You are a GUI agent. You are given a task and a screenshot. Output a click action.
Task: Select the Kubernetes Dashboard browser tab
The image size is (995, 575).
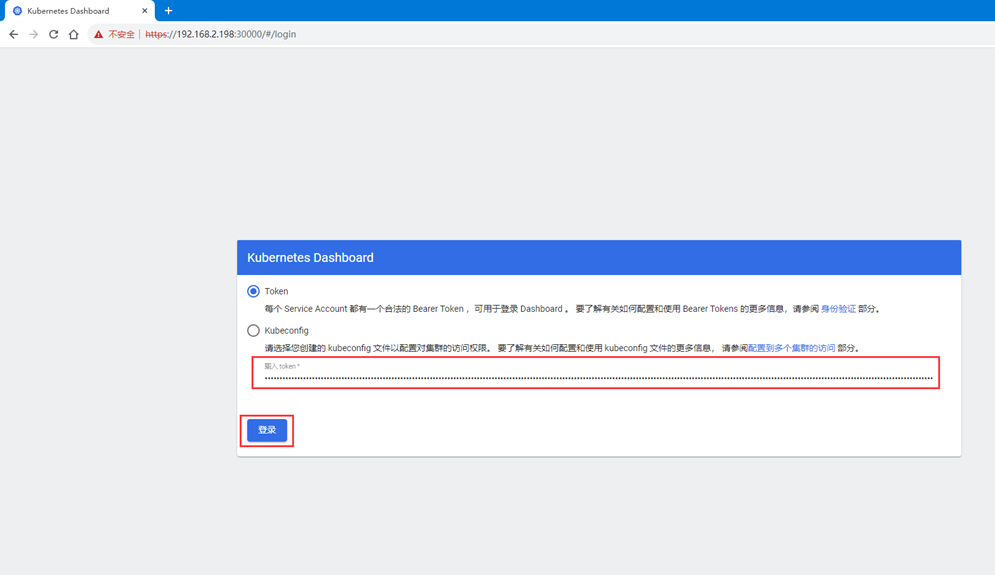point(80,11)
